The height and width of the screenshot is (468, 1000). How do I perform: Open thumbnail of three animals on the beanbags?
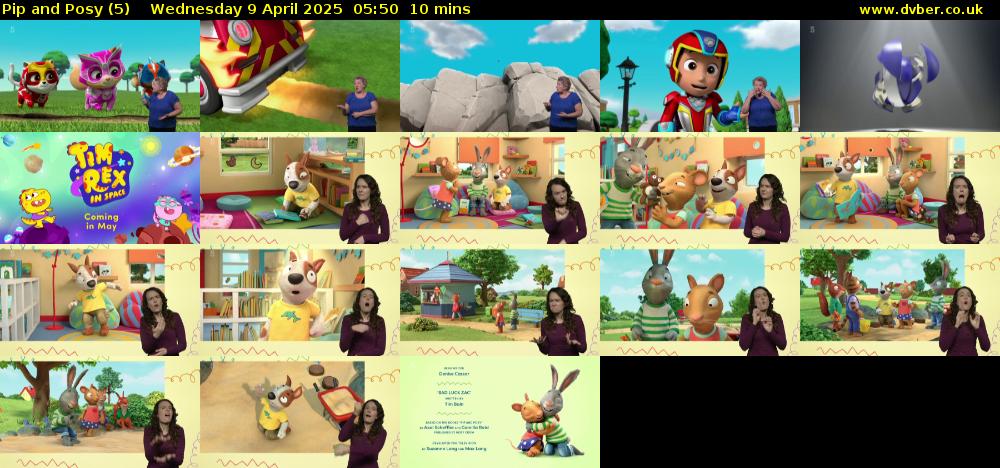coord(500,188)
